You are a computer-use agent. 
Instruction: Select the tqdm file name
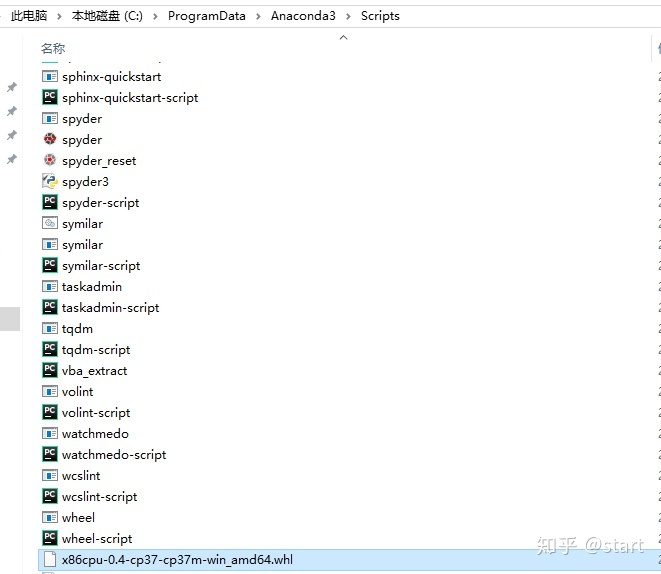(77, 329)
